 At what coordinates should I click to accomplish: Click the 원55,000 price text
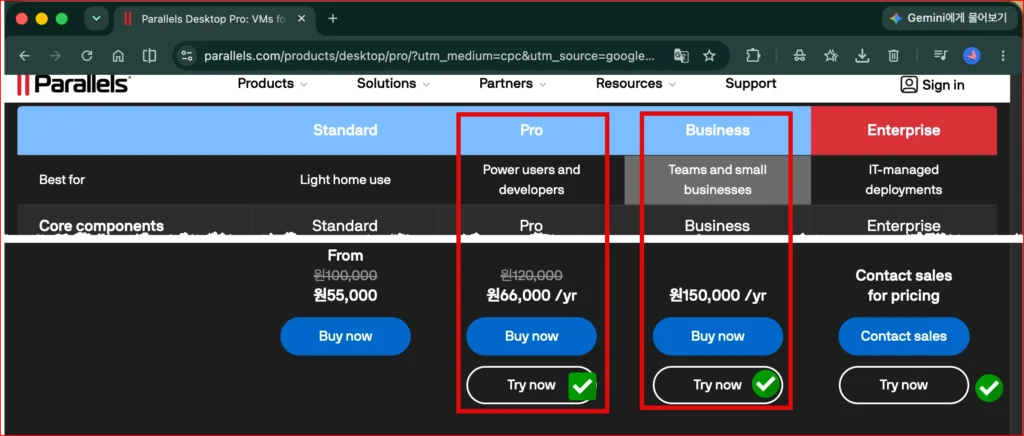point(345,295)
